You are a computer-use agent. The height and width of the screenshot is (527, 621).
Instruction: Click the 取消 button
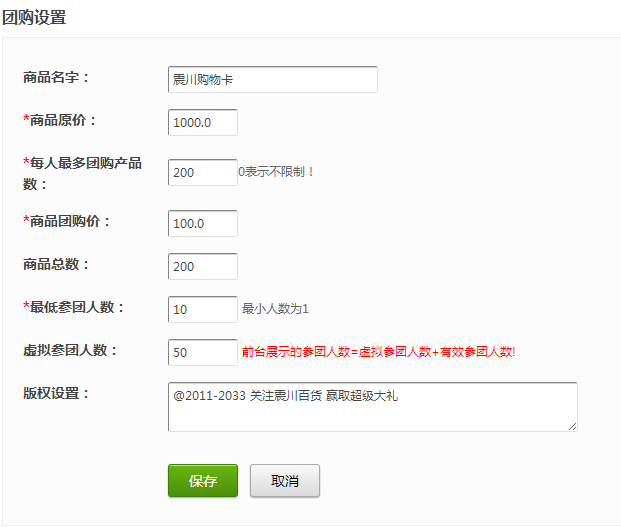coord(285,481)
